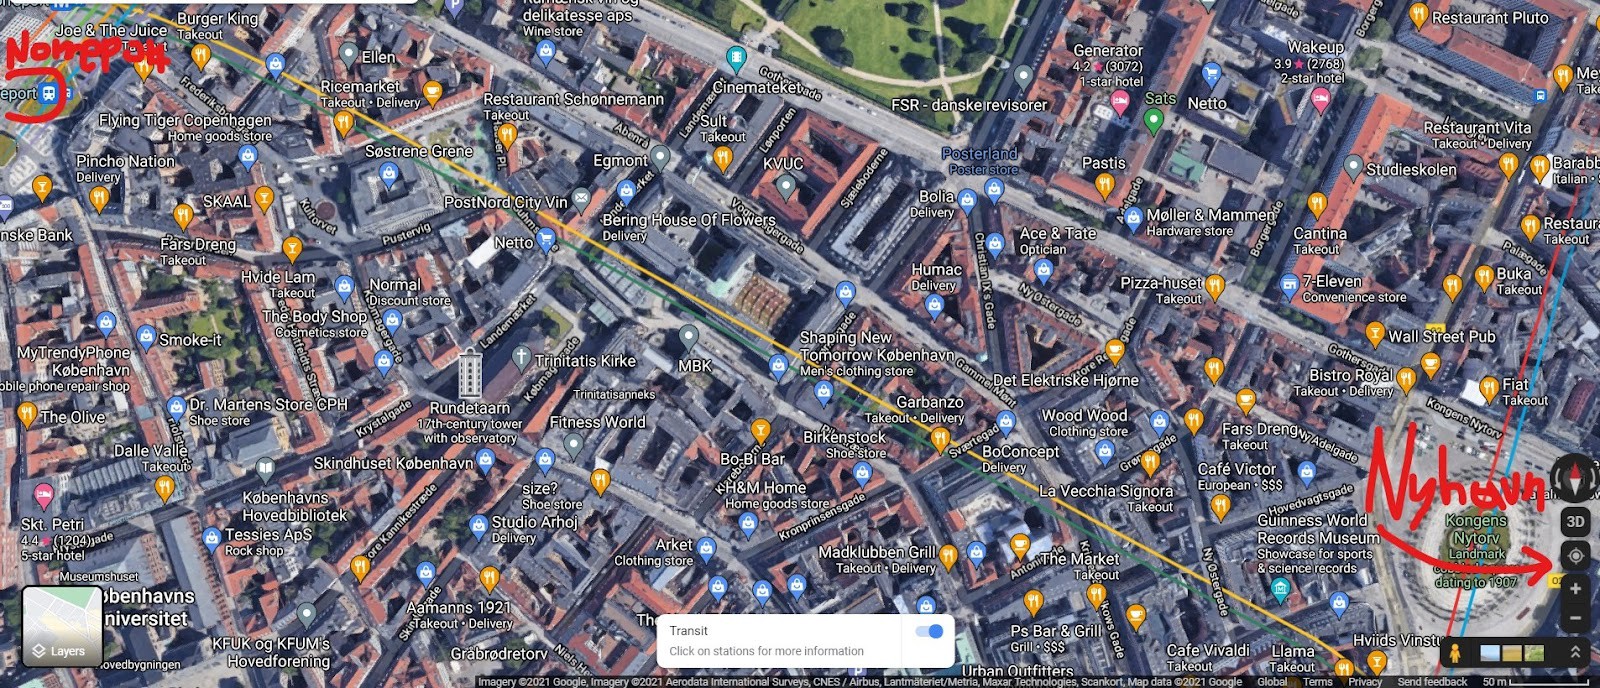The image size is (1600, 688).
Task: Click the KVUC location pin
Action: (786, 186)
